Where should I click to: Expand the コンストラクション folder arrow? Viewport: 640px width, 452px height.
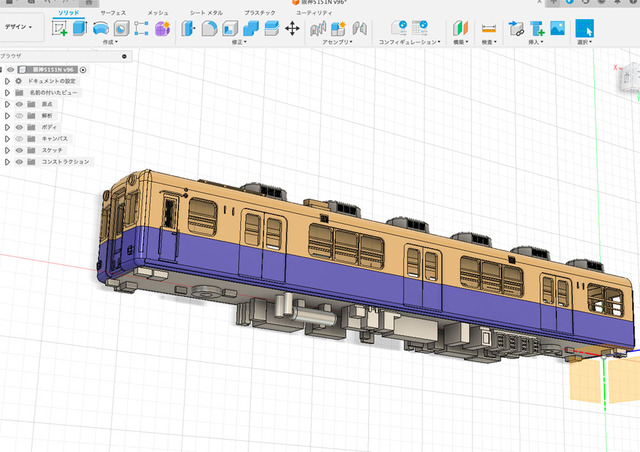(x=7, y=162)
